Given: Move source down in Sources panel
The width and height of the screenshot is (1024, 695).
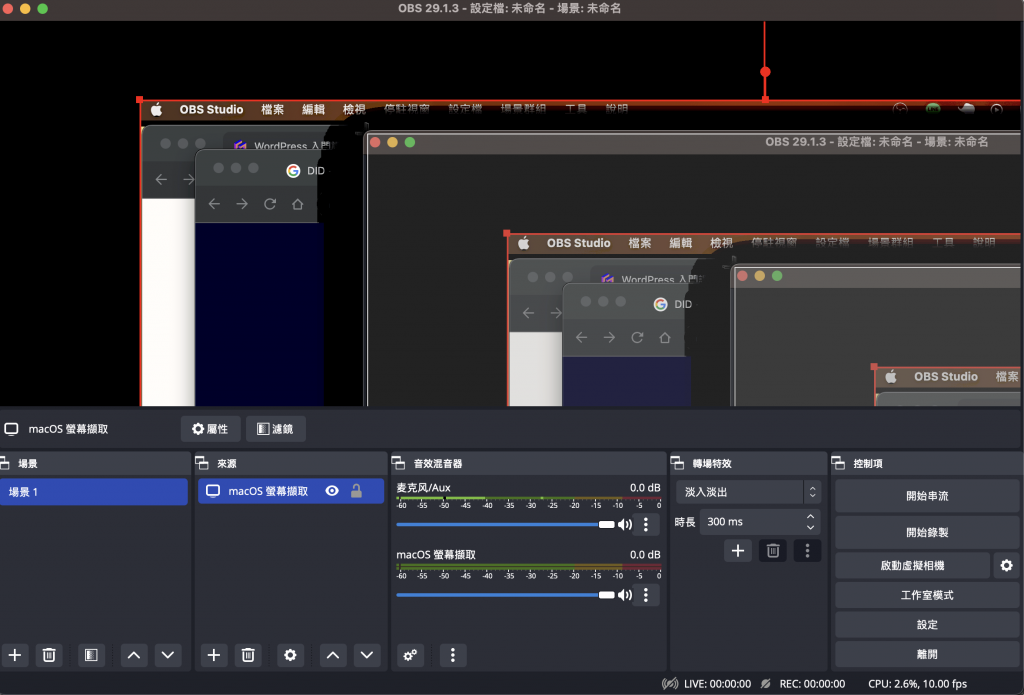Looking at the screenshot, I should coord(367,655).
